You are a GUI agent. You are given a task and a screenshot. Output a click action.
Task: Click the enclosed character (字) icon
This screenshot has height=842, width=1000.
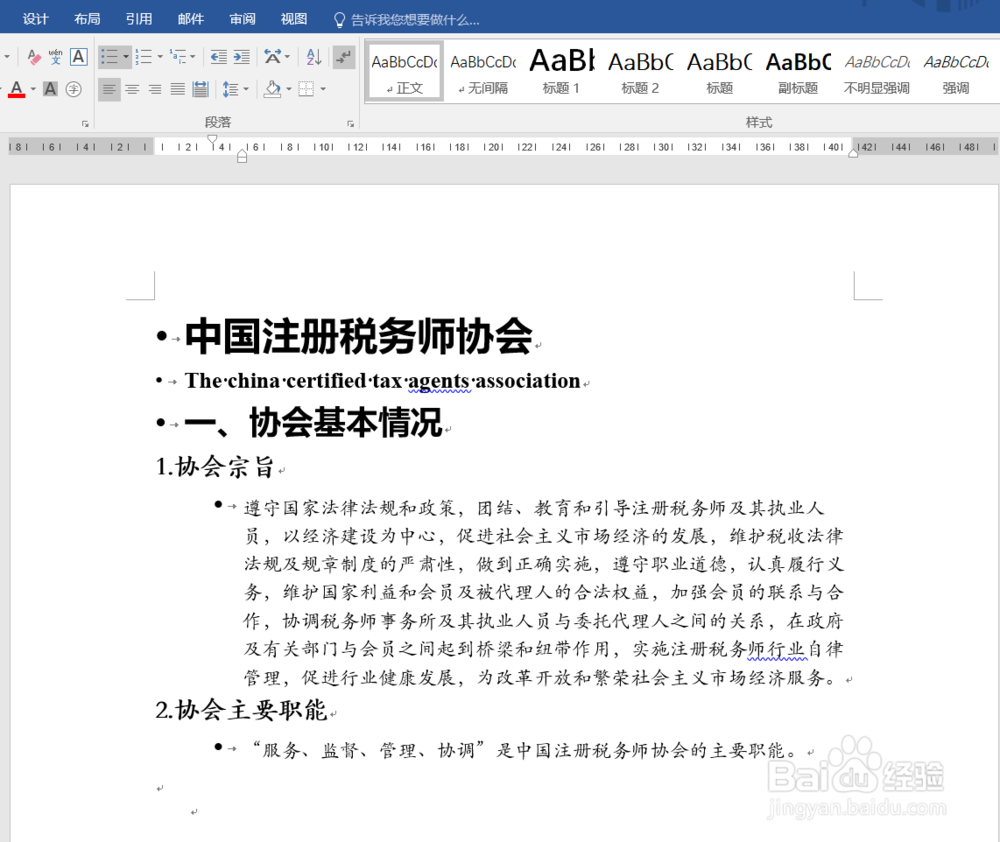pos(73,89)
